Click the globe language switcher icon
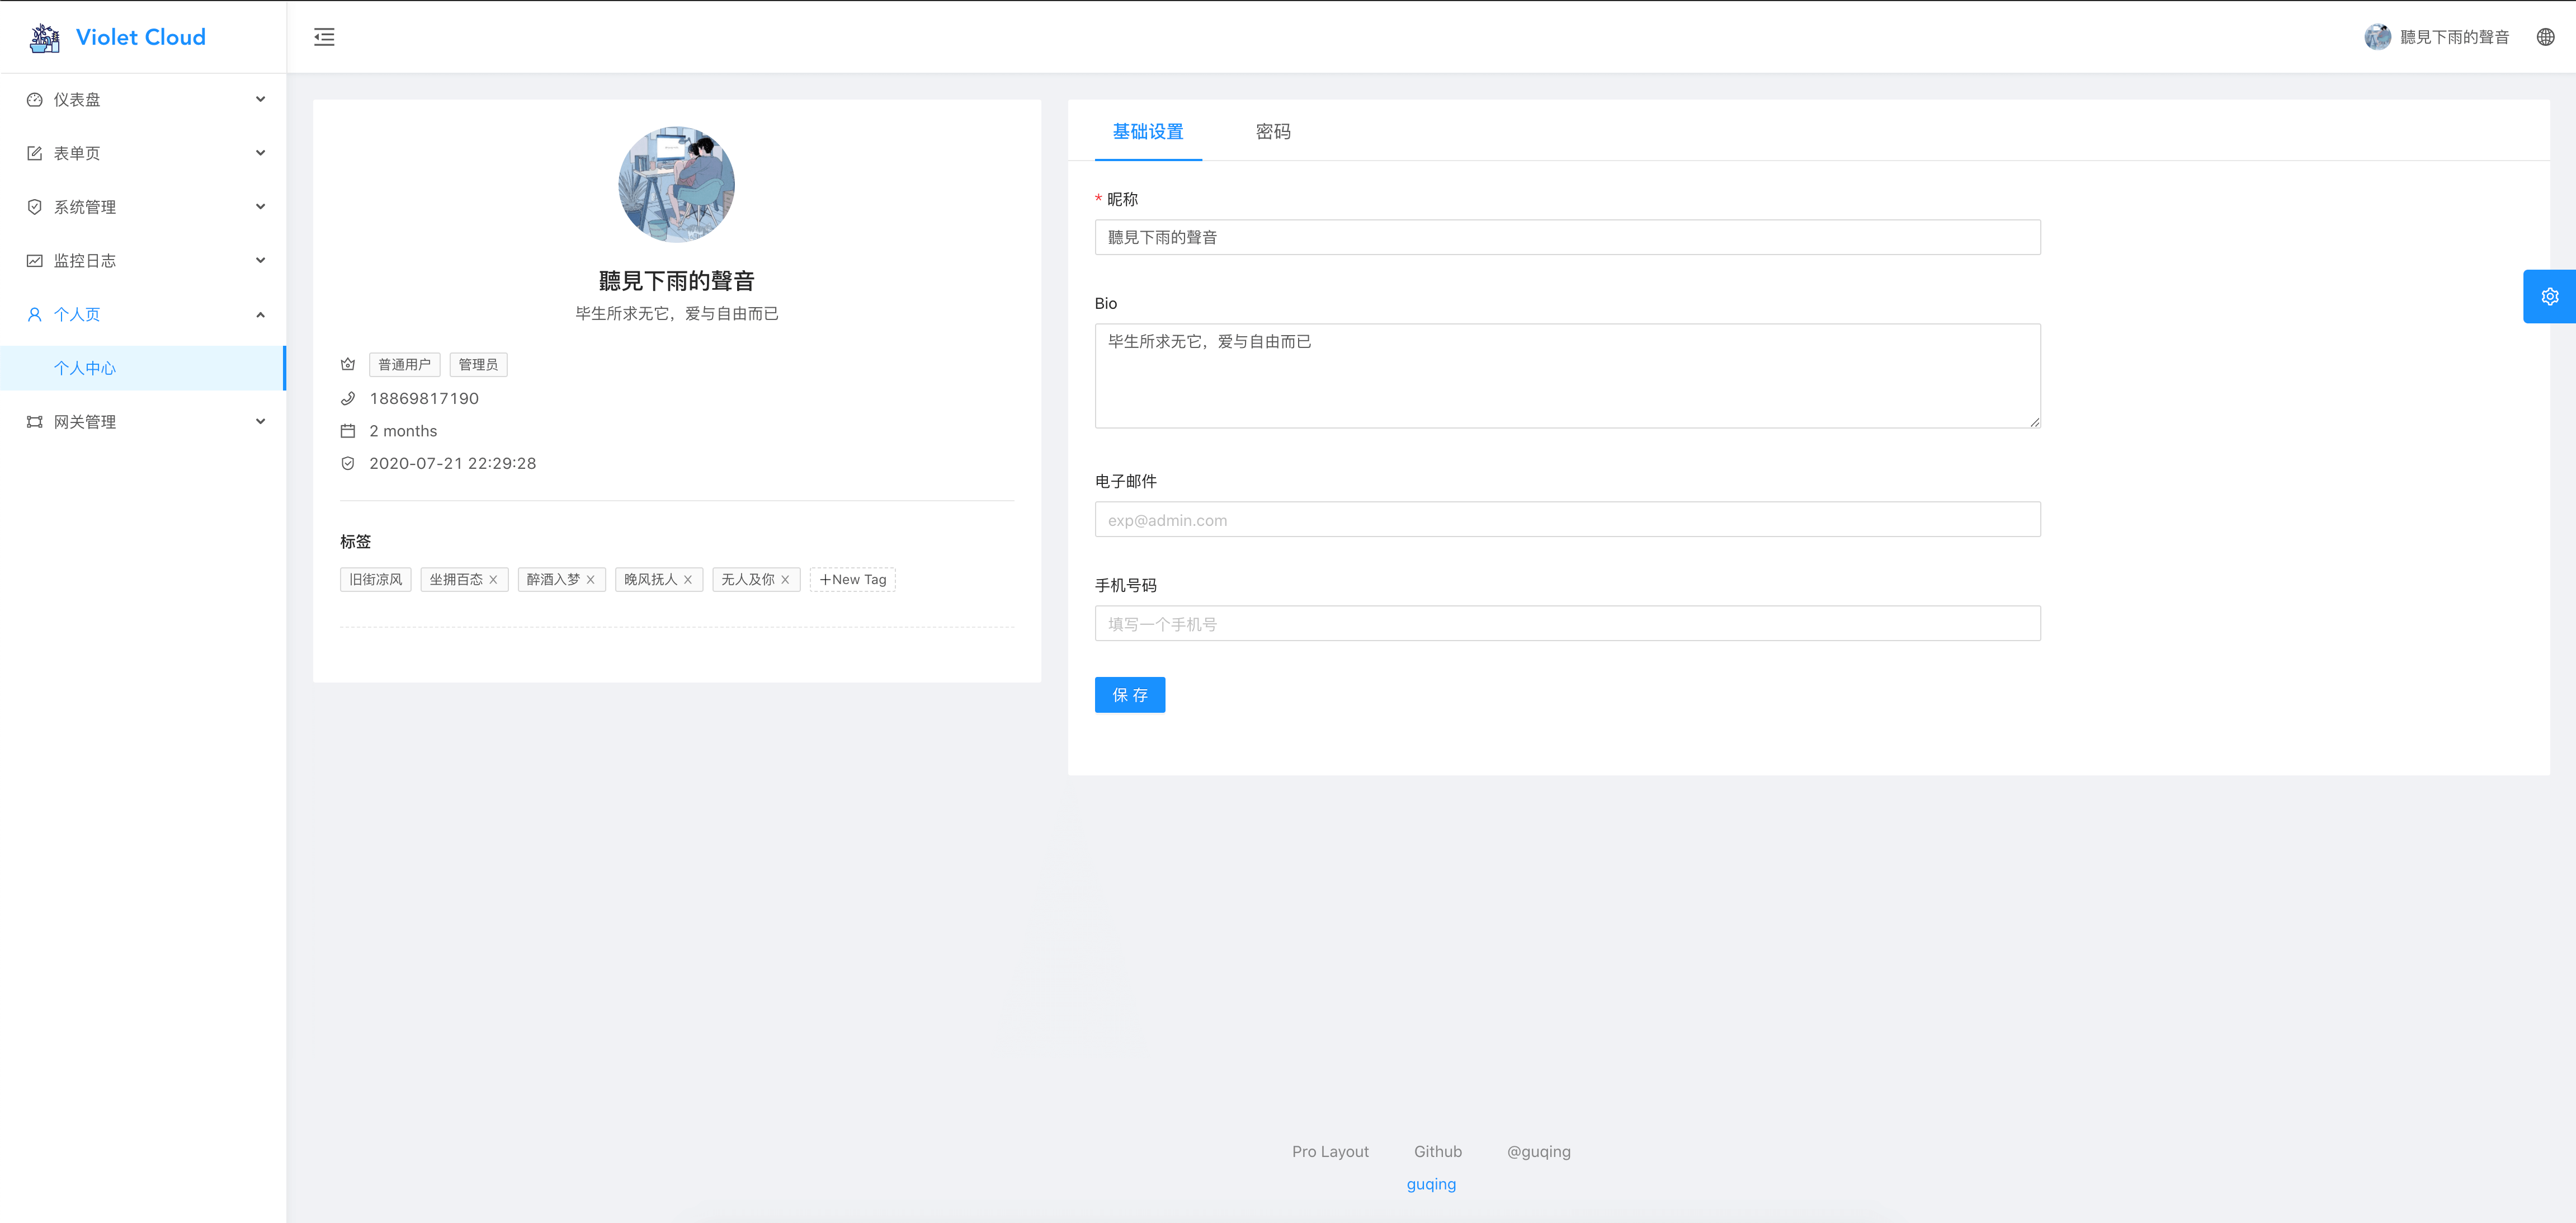The image size is (2576, 1223). pyautogui.click(x=2545, y=37)
